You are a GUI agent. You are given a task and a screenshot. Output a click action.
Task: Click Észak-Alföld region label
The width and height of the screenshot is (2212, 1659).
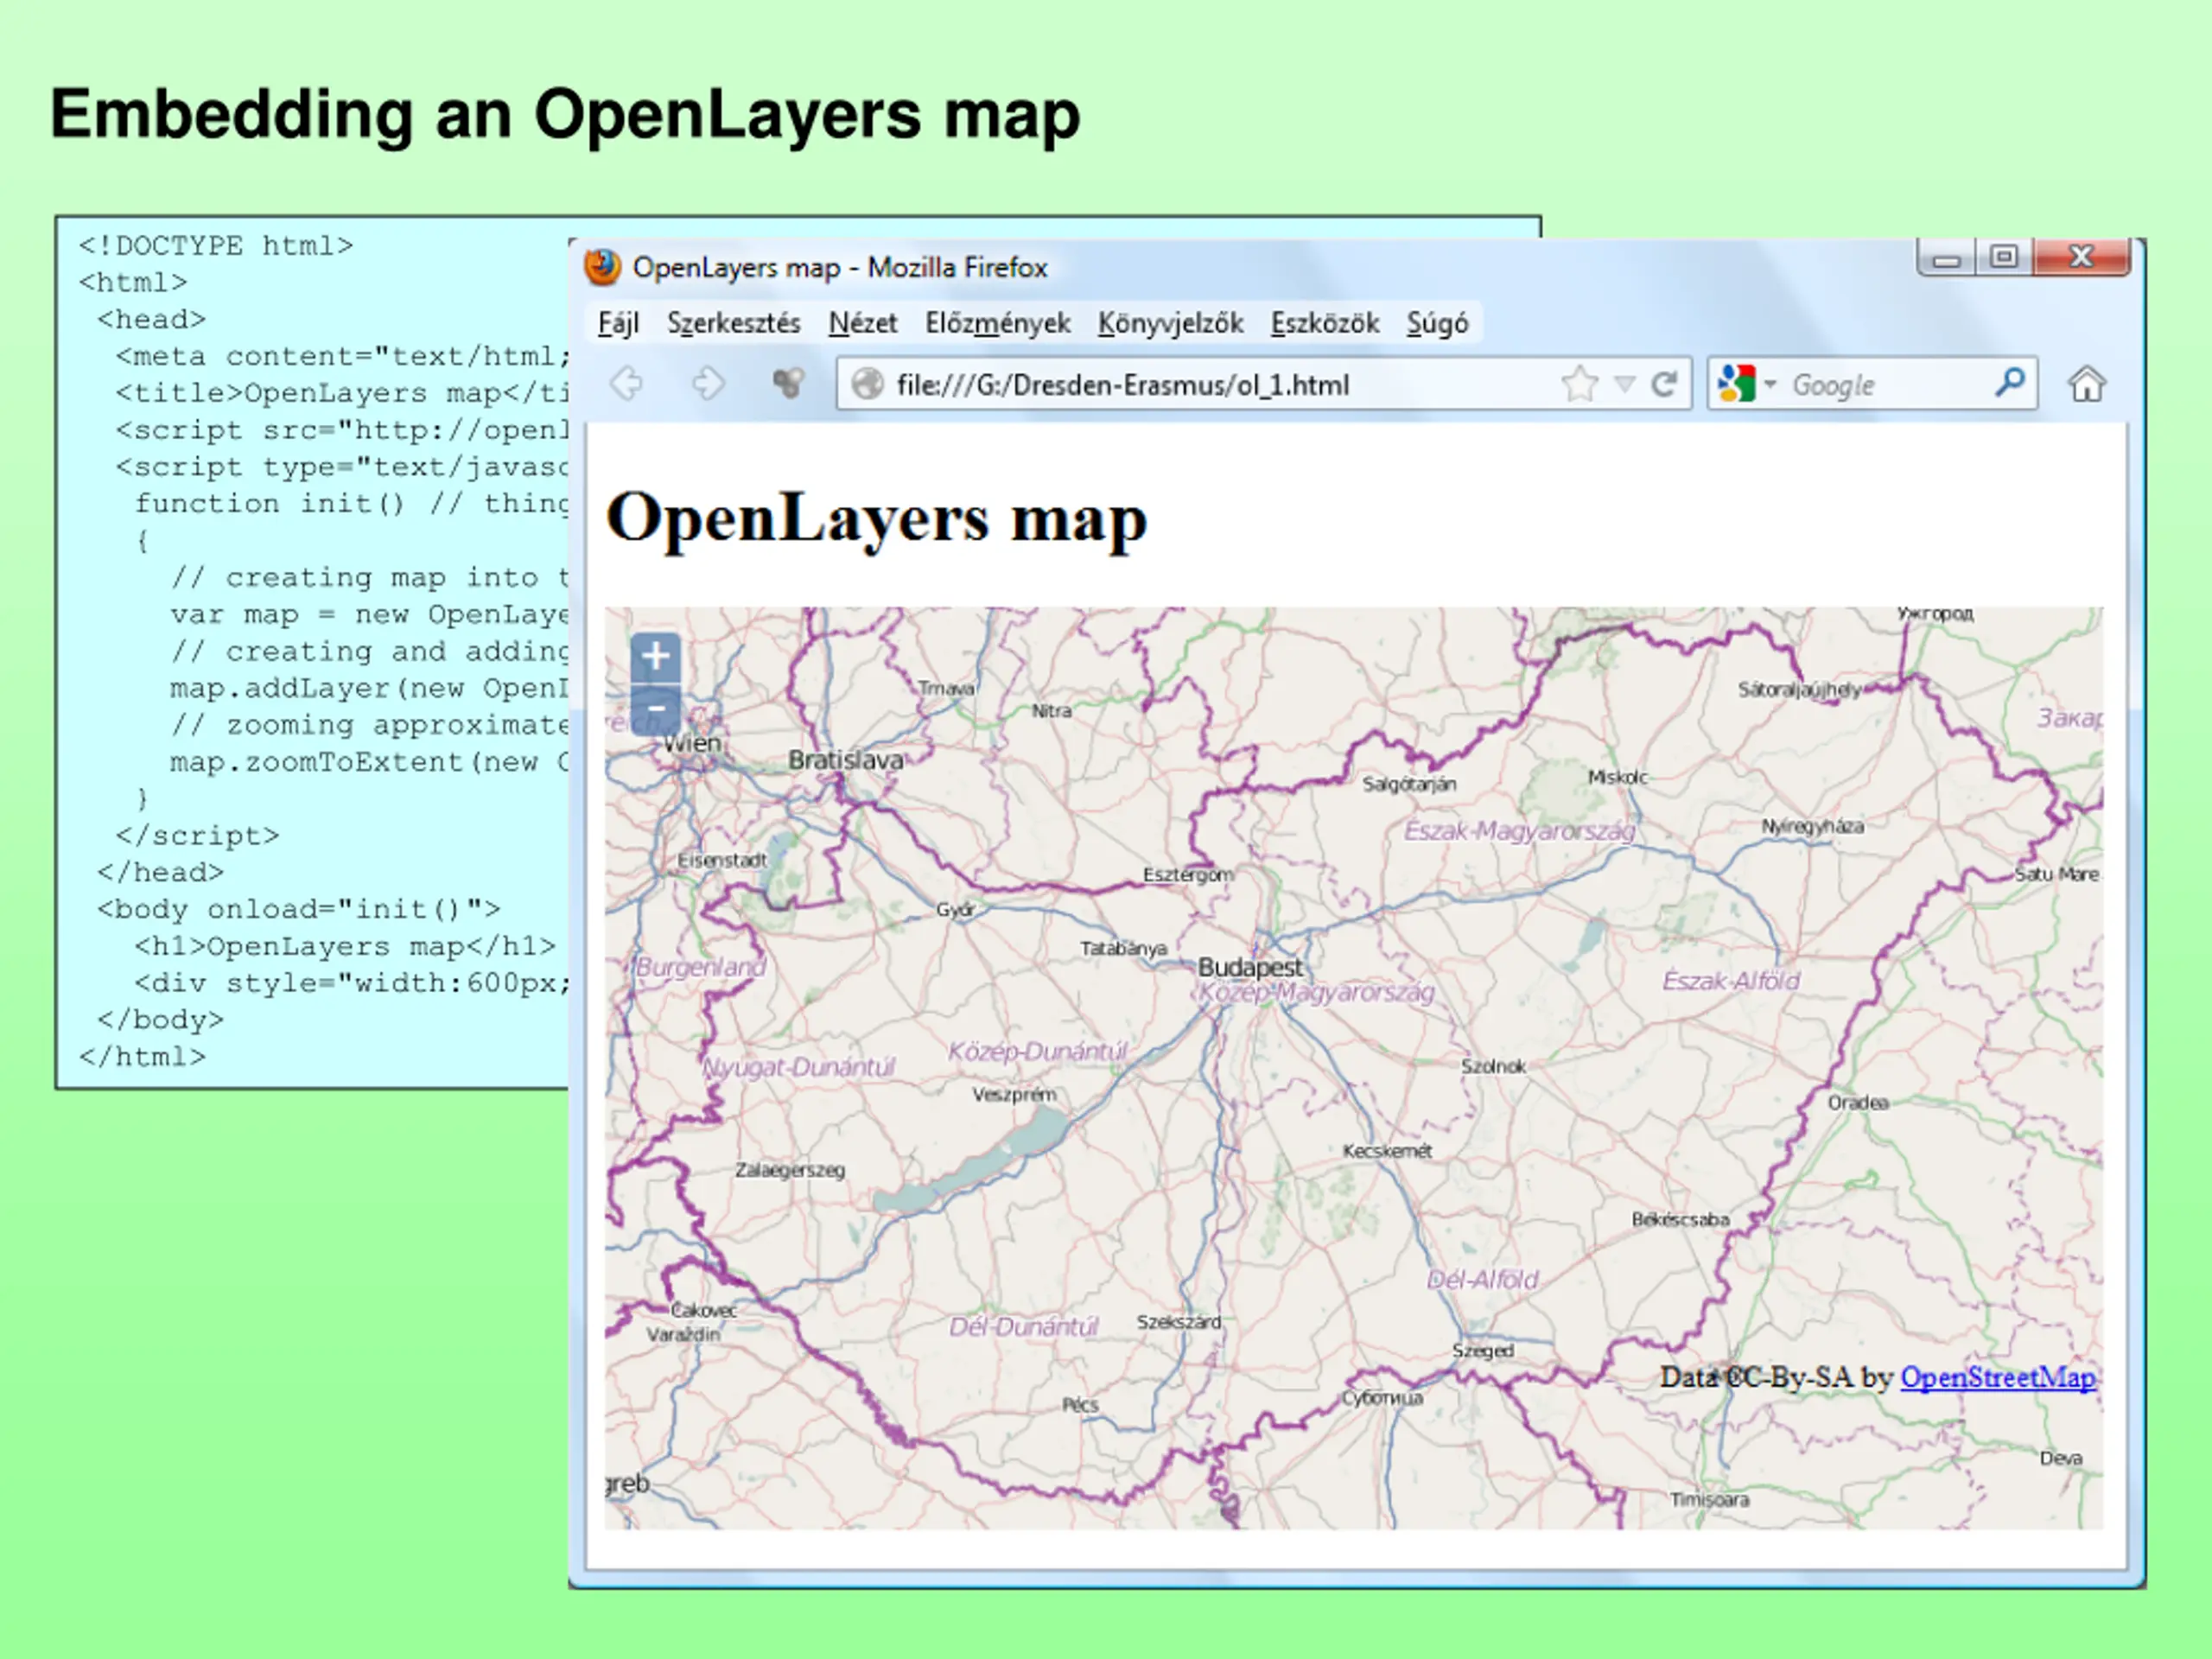1731,981
